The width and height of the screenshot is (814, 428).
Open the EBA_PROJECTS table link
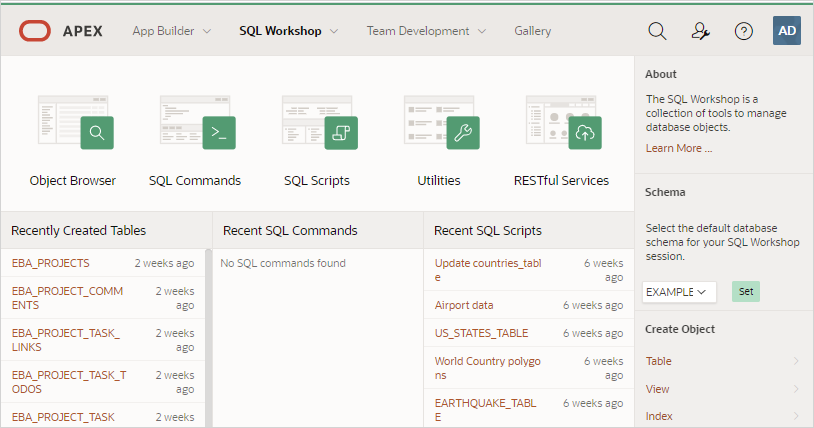coord(50,263)
